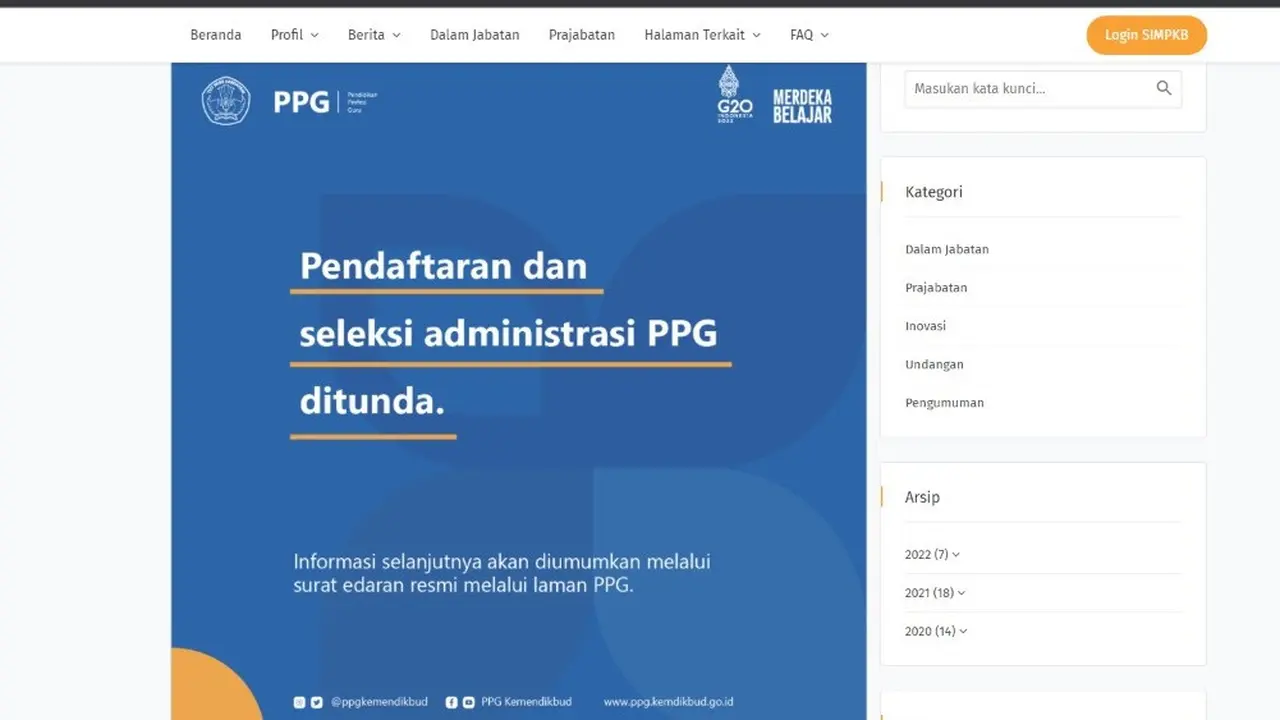Open the FAQ dropdown menu
Screen dimensions: 1280x720
(808, 34)
